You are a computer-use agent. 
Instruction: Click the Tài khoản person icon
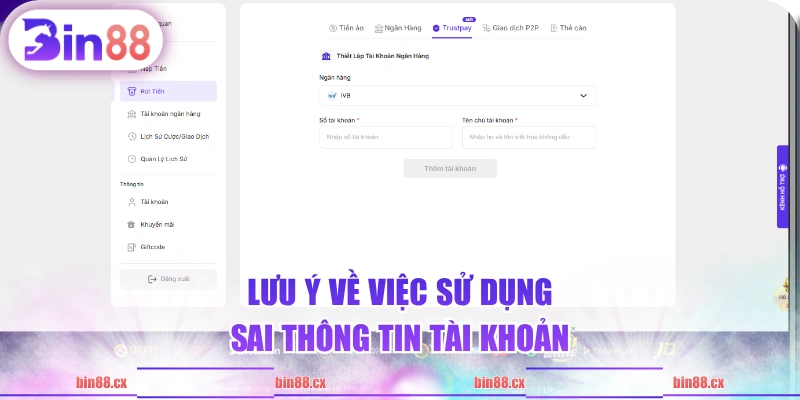coord(132,202)
